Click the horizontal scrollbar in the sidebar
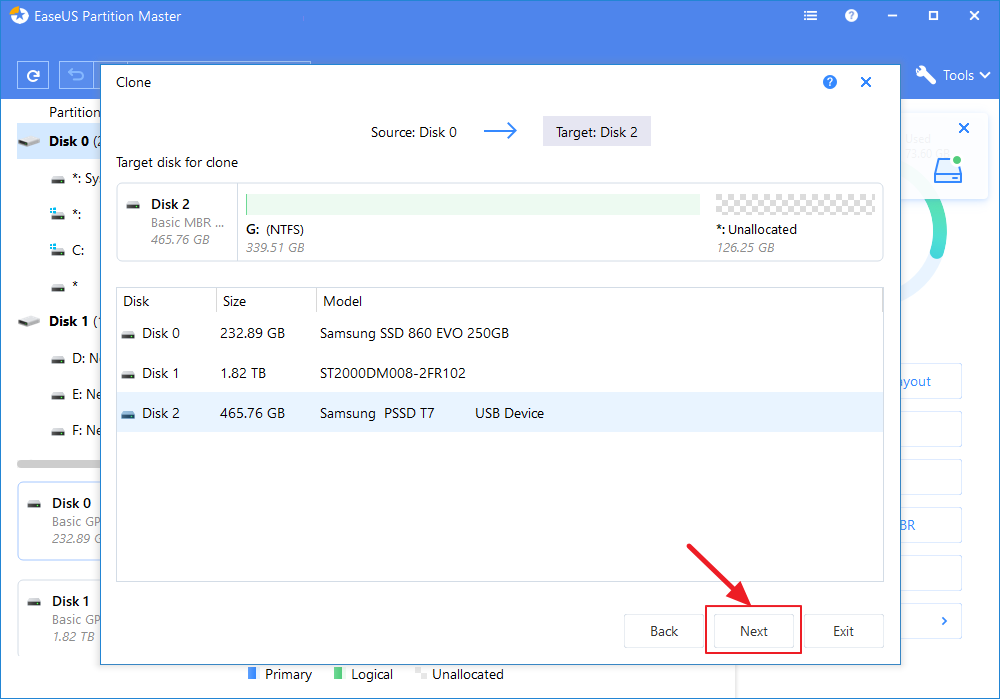This screenshot has width=1000, height=699. click(x=60, y=463)
